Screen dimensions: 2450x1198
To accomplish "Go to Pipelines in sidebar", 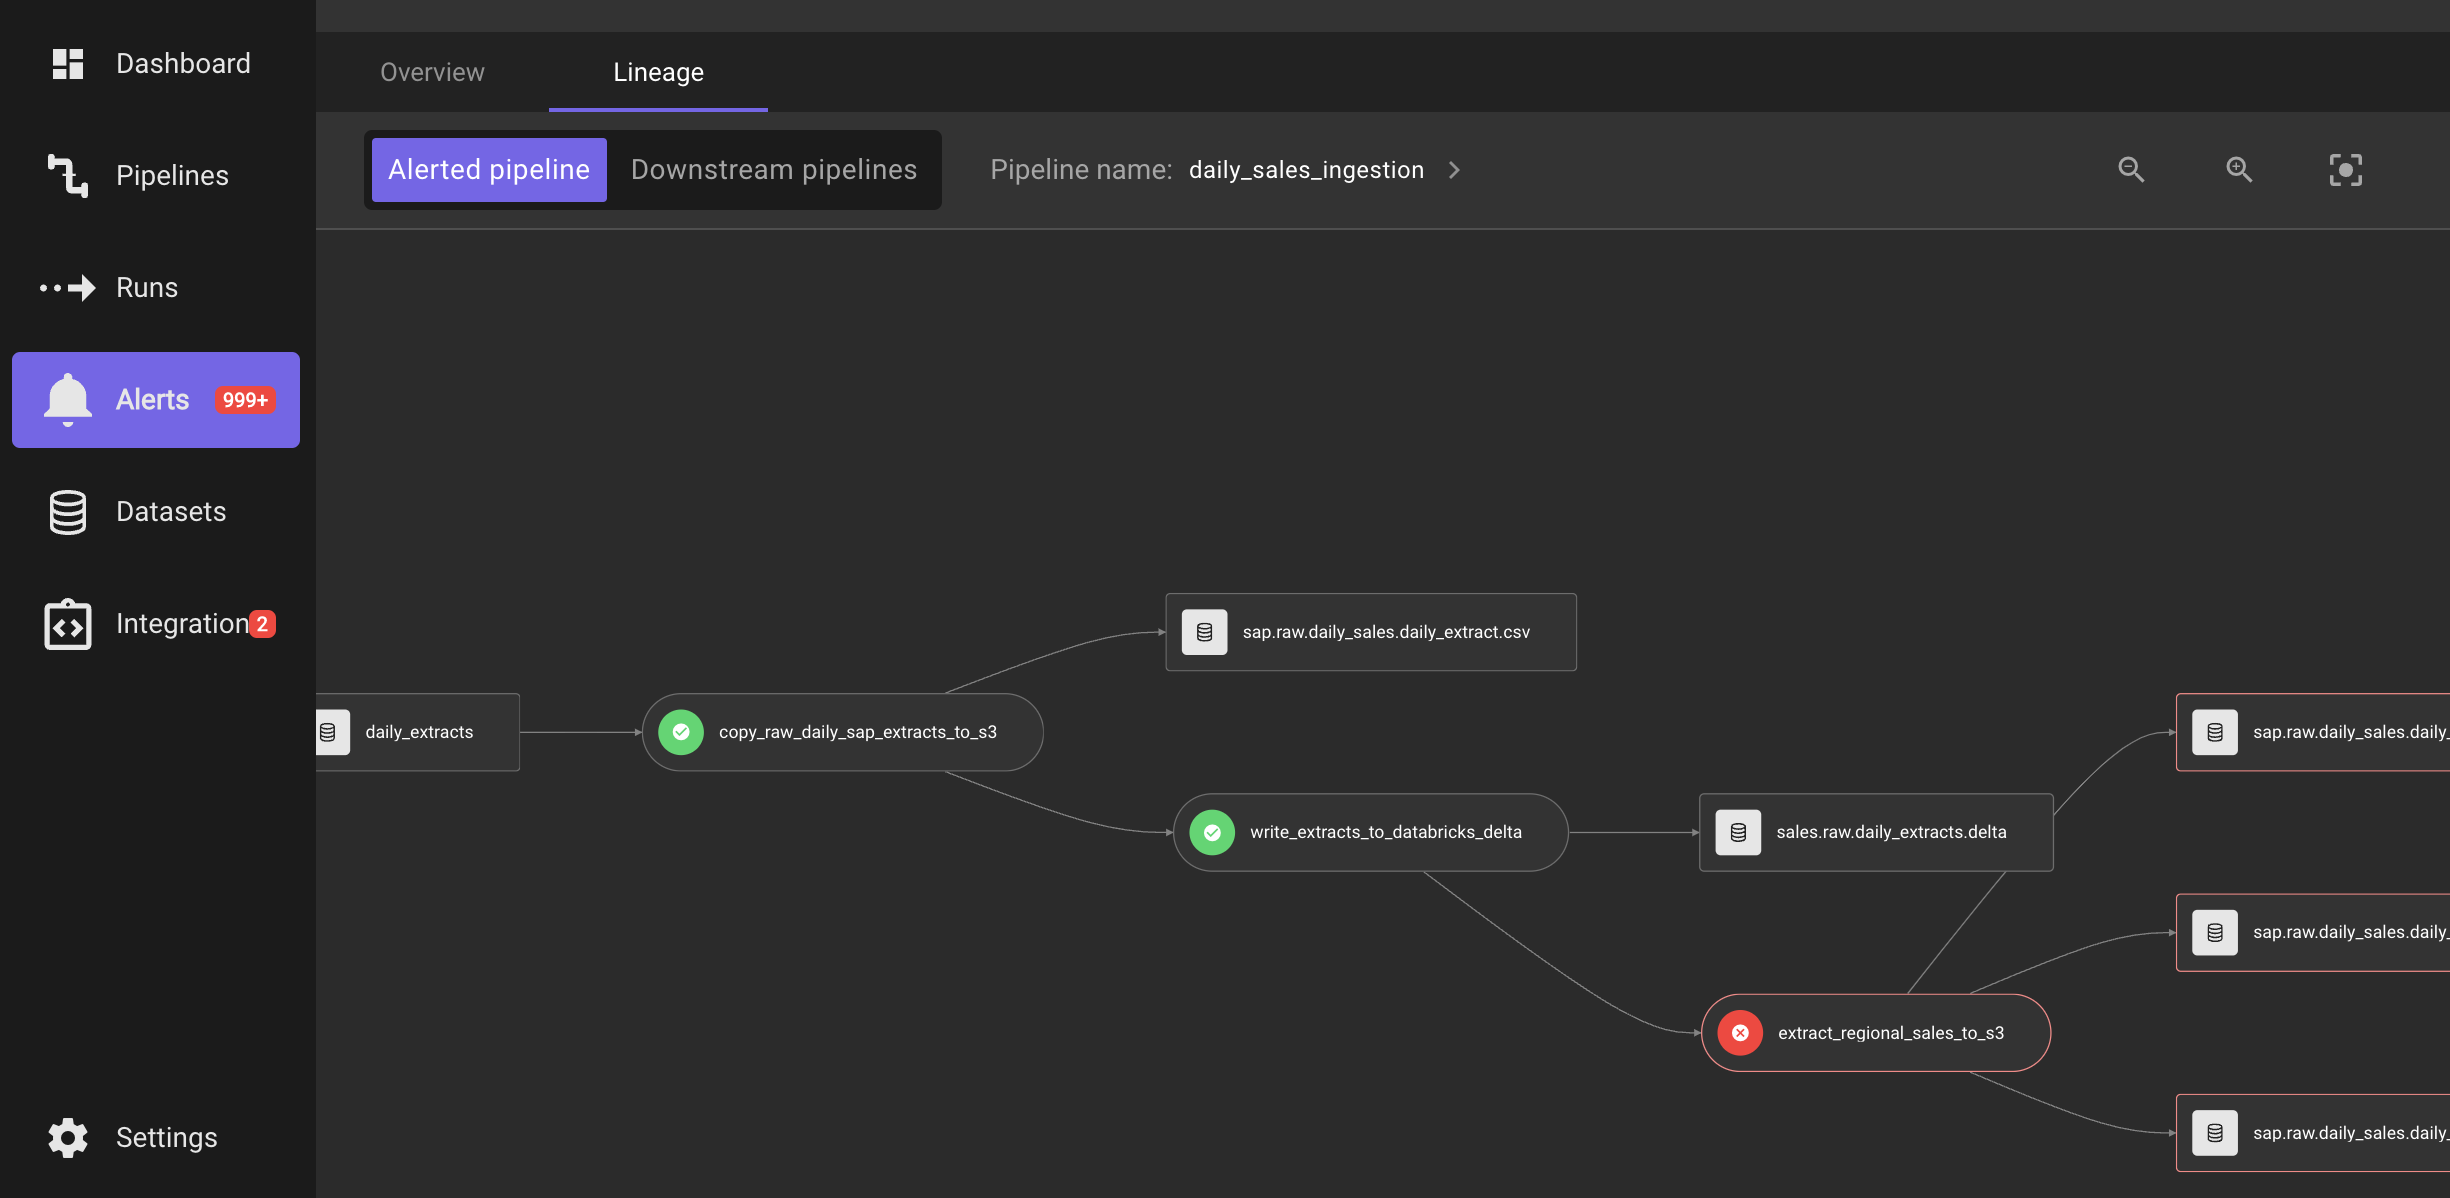I will pyautogui.click(x=172, y=176).
